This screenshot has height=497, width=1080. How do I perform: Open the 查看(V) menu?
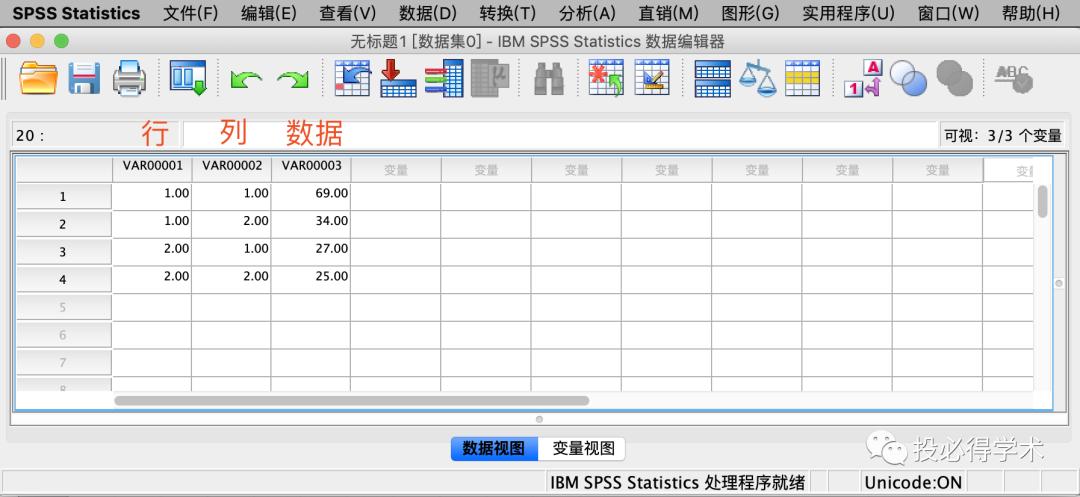pos(348,13)
